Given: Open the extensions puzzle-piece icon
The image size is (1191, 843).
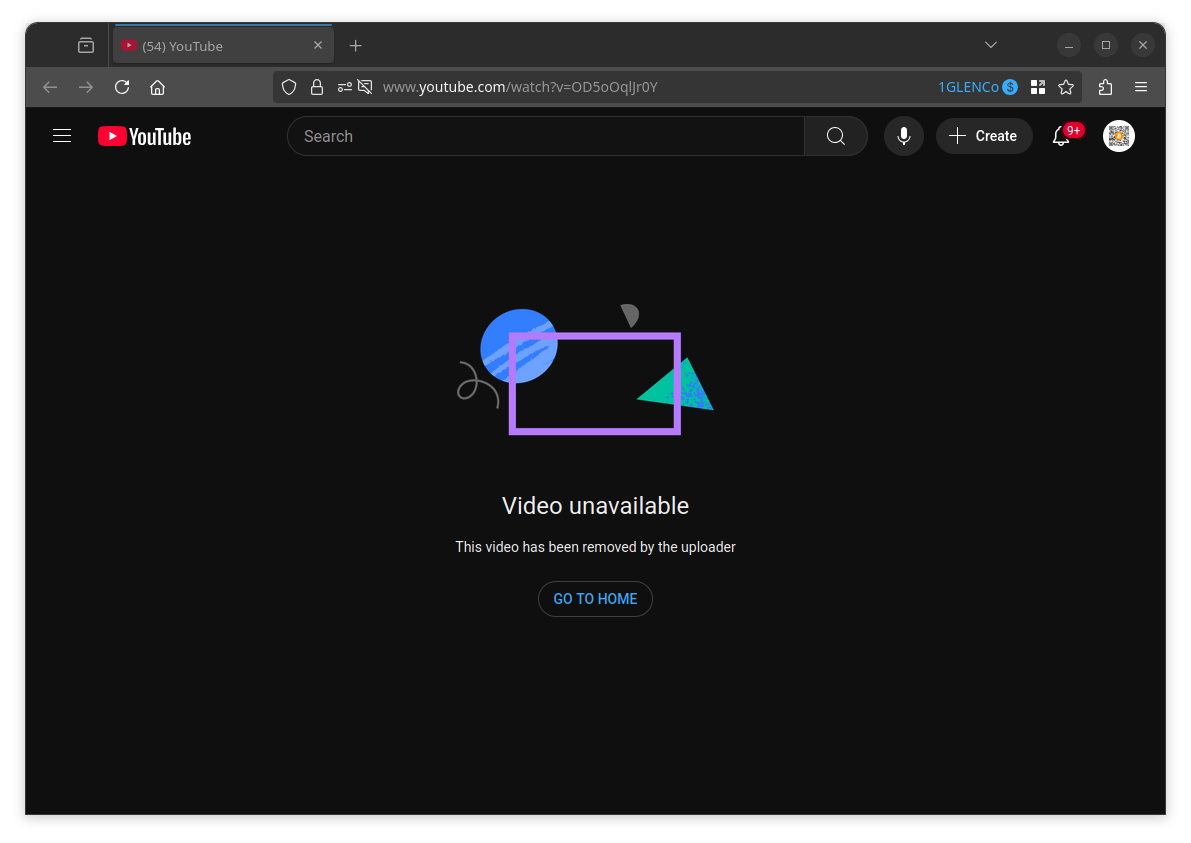Looking at the screenshot, I should [1105, 87].
